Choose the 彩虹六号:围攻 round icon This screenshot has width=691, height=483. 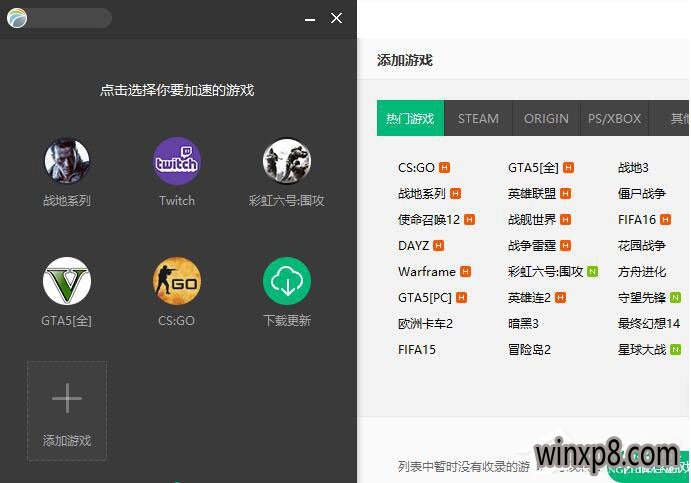287,160
